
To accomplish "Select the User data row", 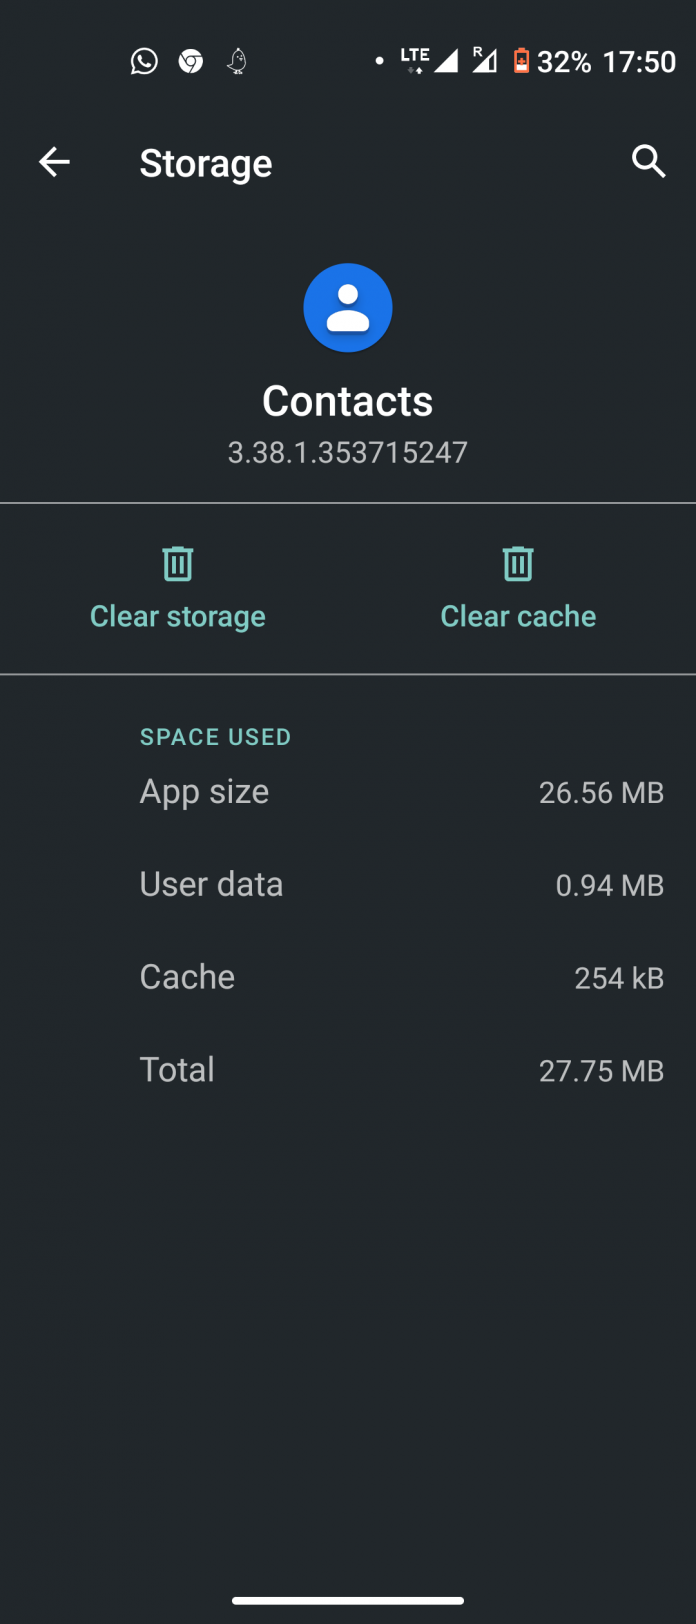I will point(400,885).
